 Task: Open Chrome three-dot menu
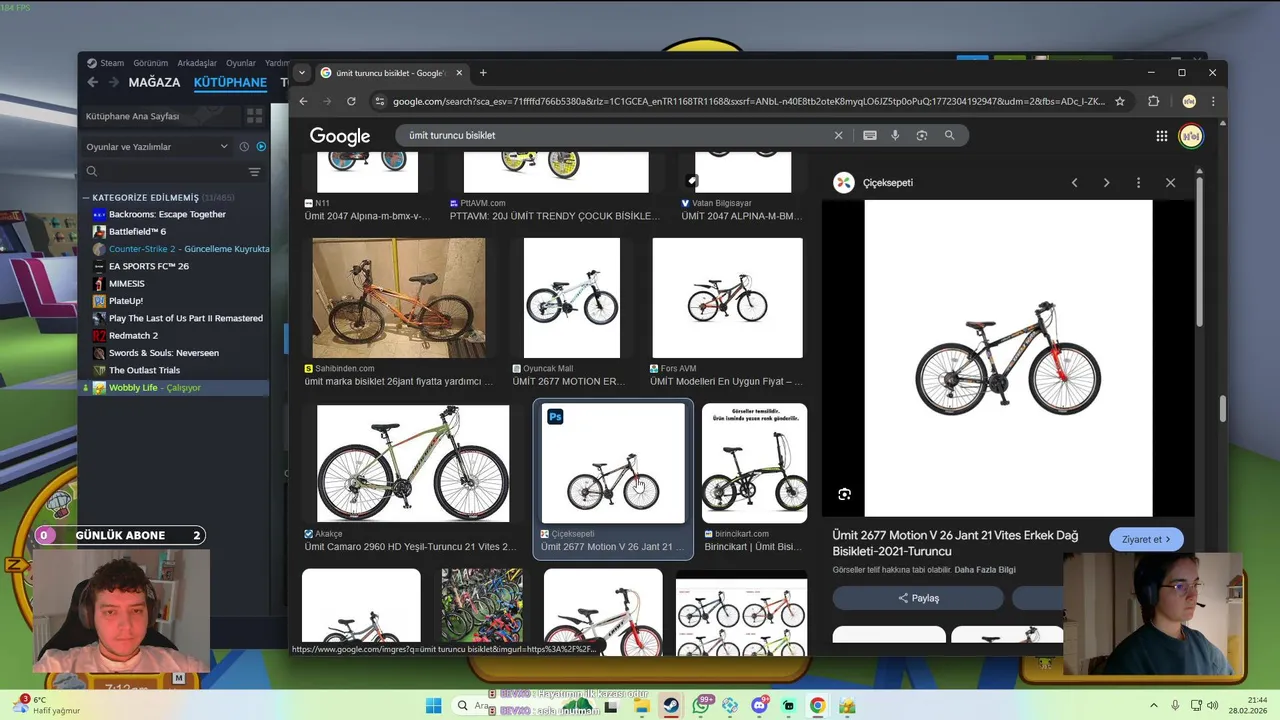click(1213, 101)
